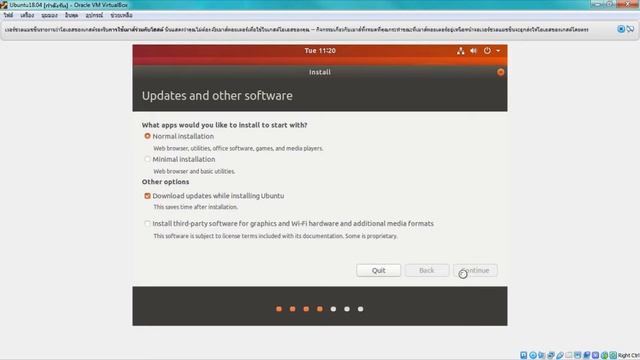This screenshot has height=360, width=640.
Task: Click the keyboard capture arrow status icon
Action: point(613,356)
